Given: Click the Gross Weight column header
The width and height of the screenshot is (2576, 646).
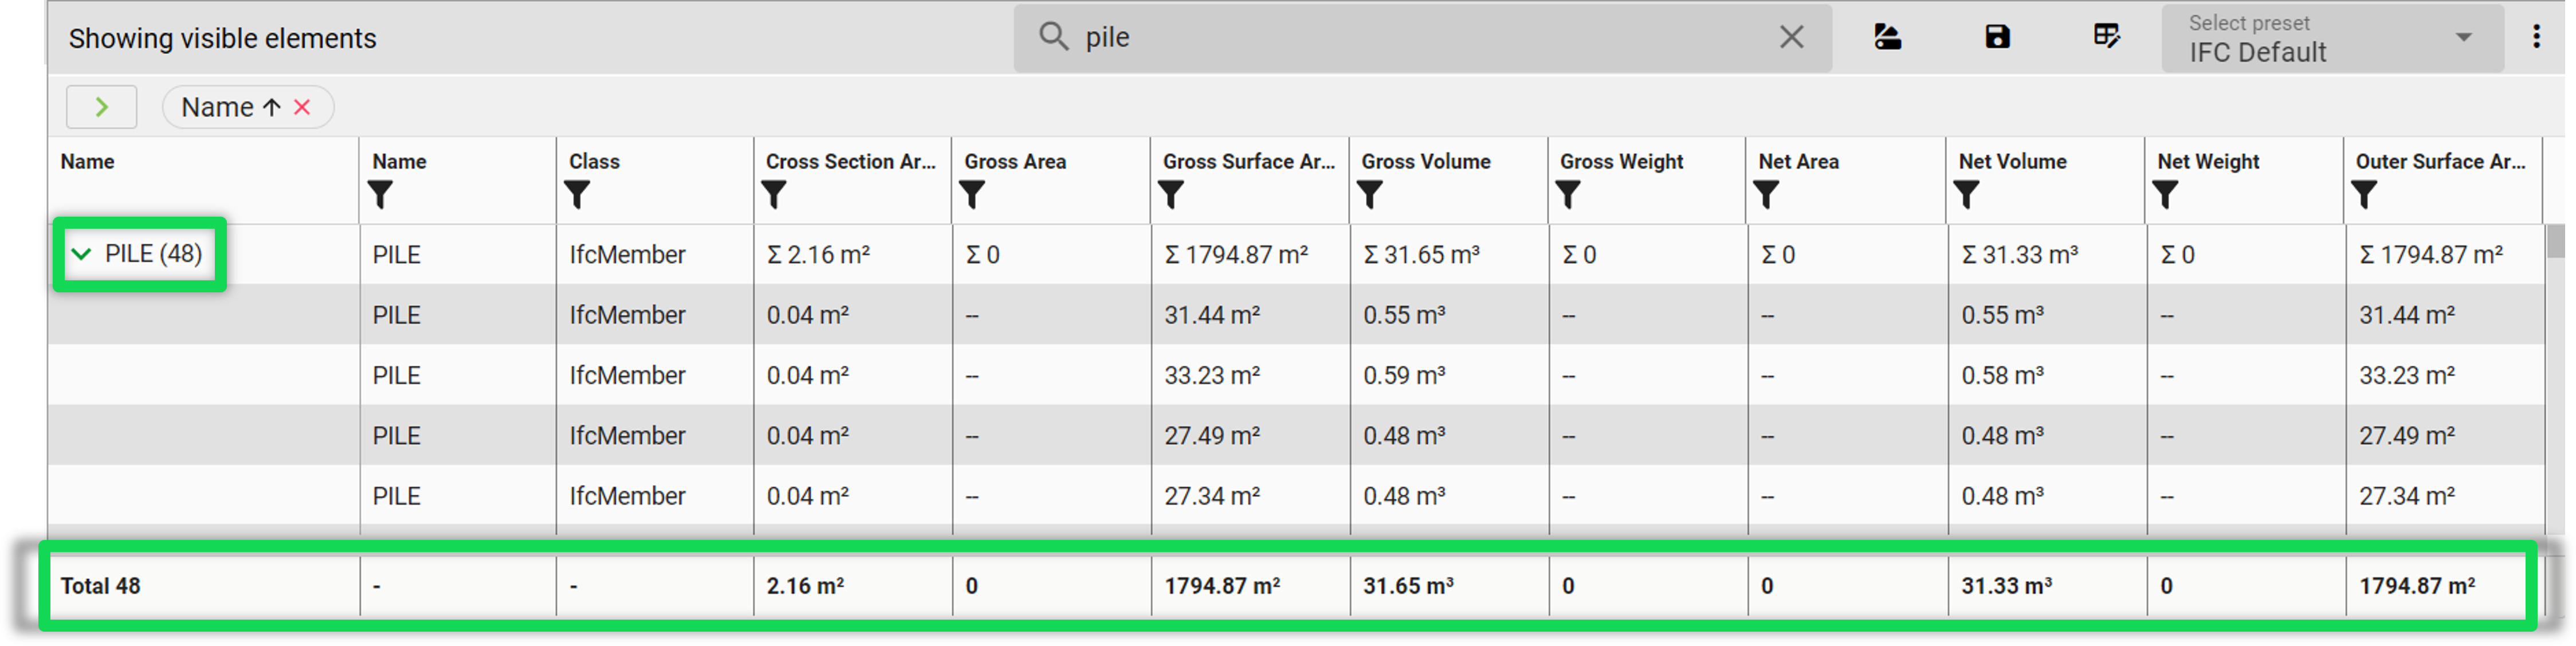Looking at the screenshot, I should pos(1621,161).
